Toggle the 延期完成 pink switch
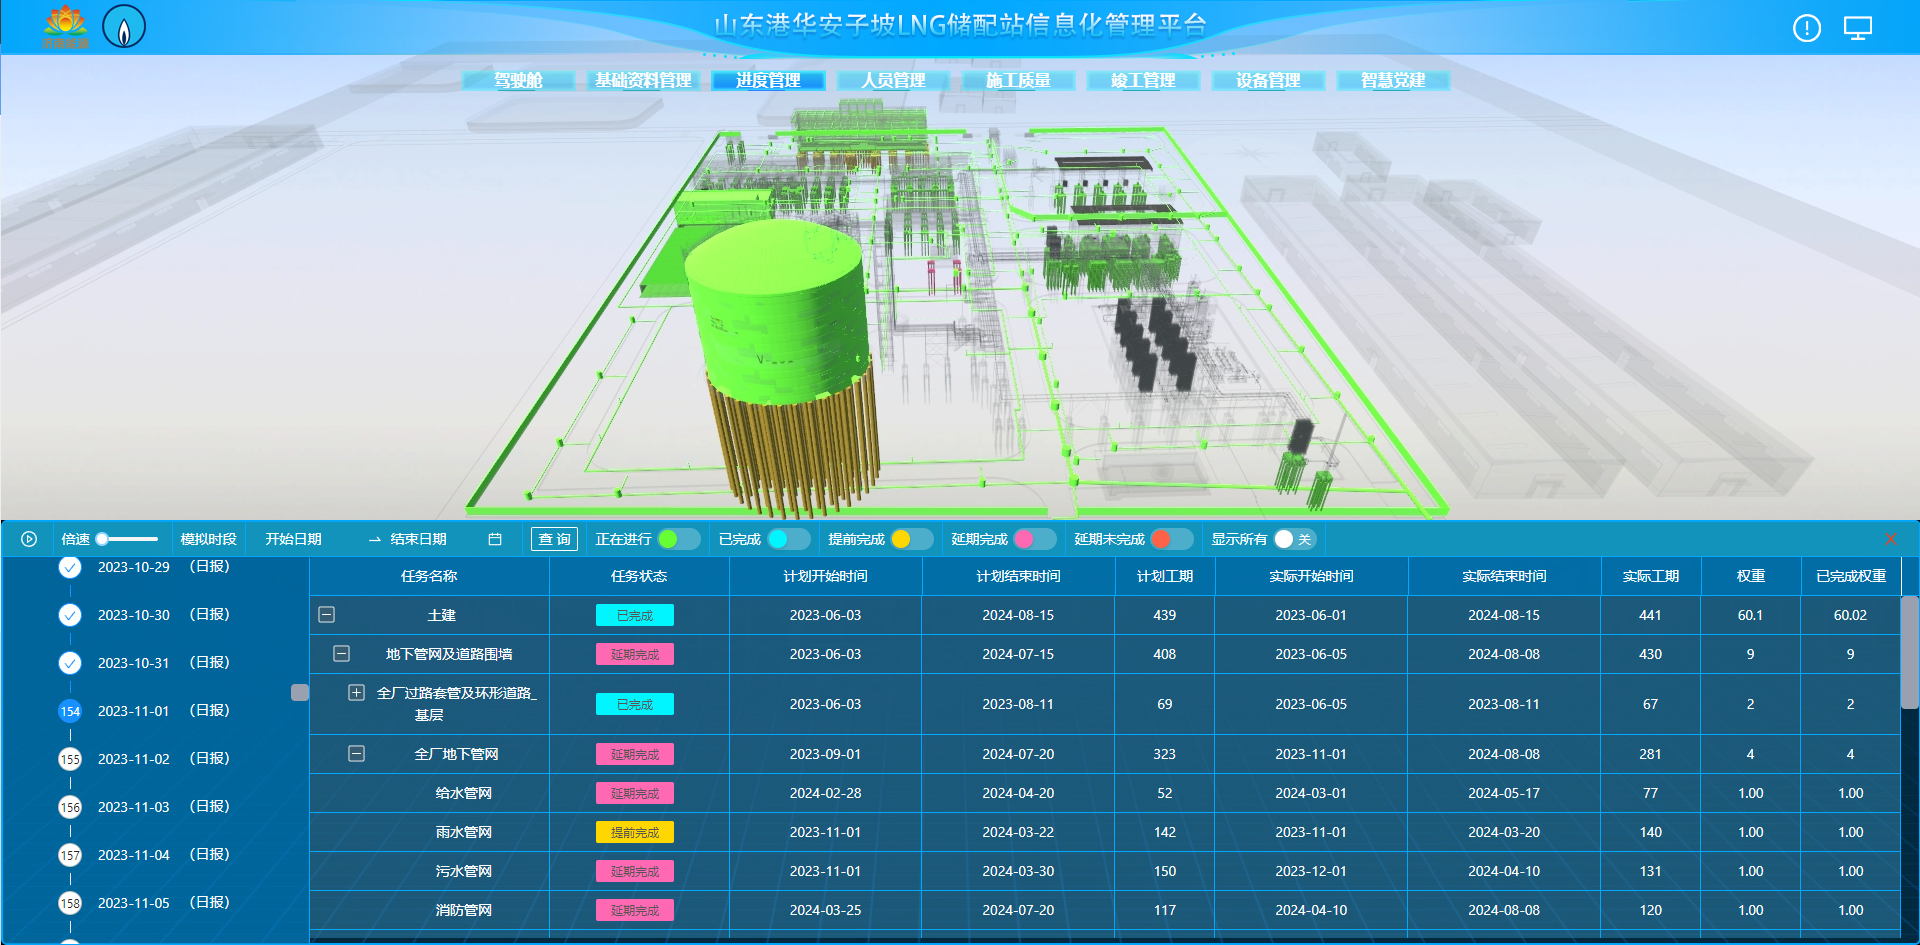 coord(1034,539)
